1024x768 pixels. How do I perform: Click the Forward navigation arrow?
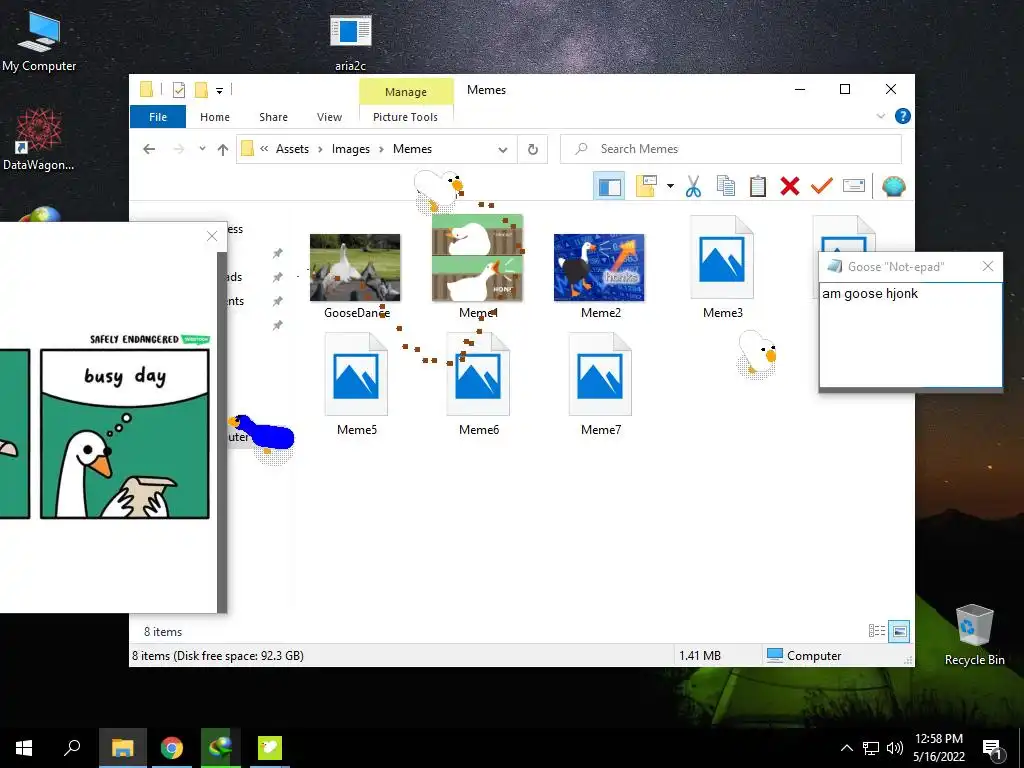point(178,149)
